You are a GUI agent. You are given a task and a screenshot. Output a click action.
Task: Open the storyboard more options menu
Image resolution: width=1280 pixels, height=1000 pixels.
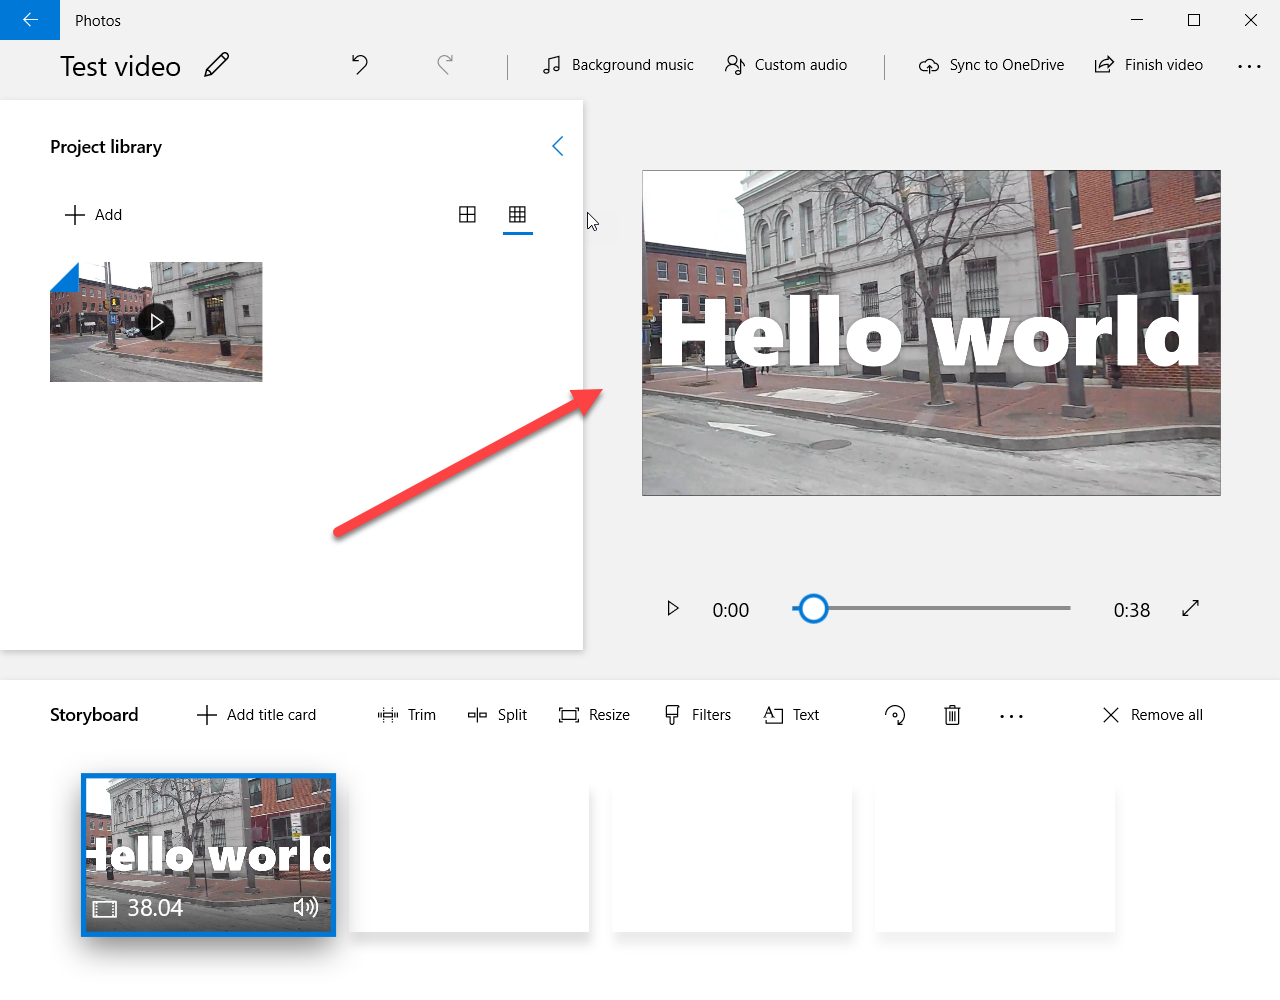[x=1011, y=716]
